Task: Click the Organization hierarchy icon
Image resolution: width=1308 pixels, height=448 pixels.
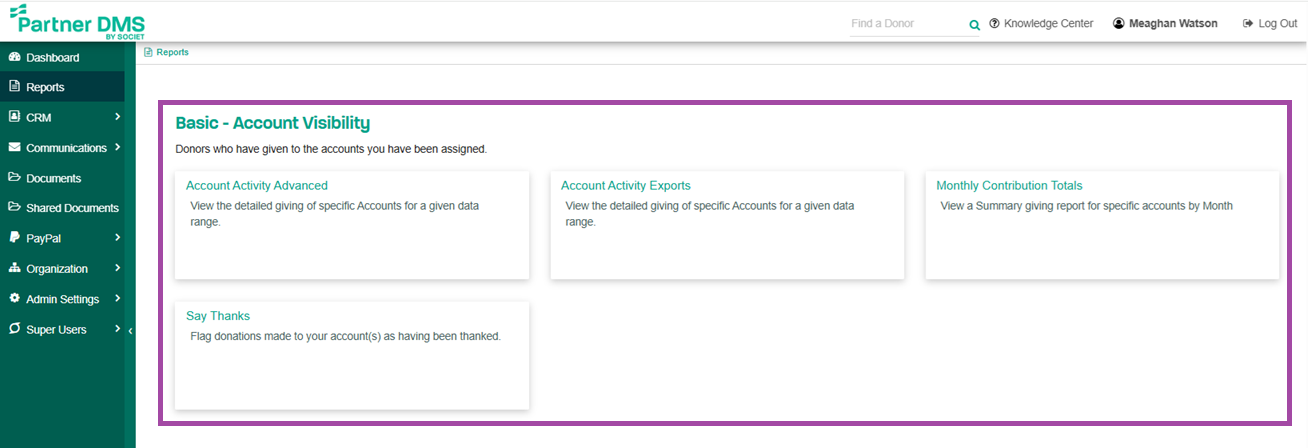Action: pos(14,269)
